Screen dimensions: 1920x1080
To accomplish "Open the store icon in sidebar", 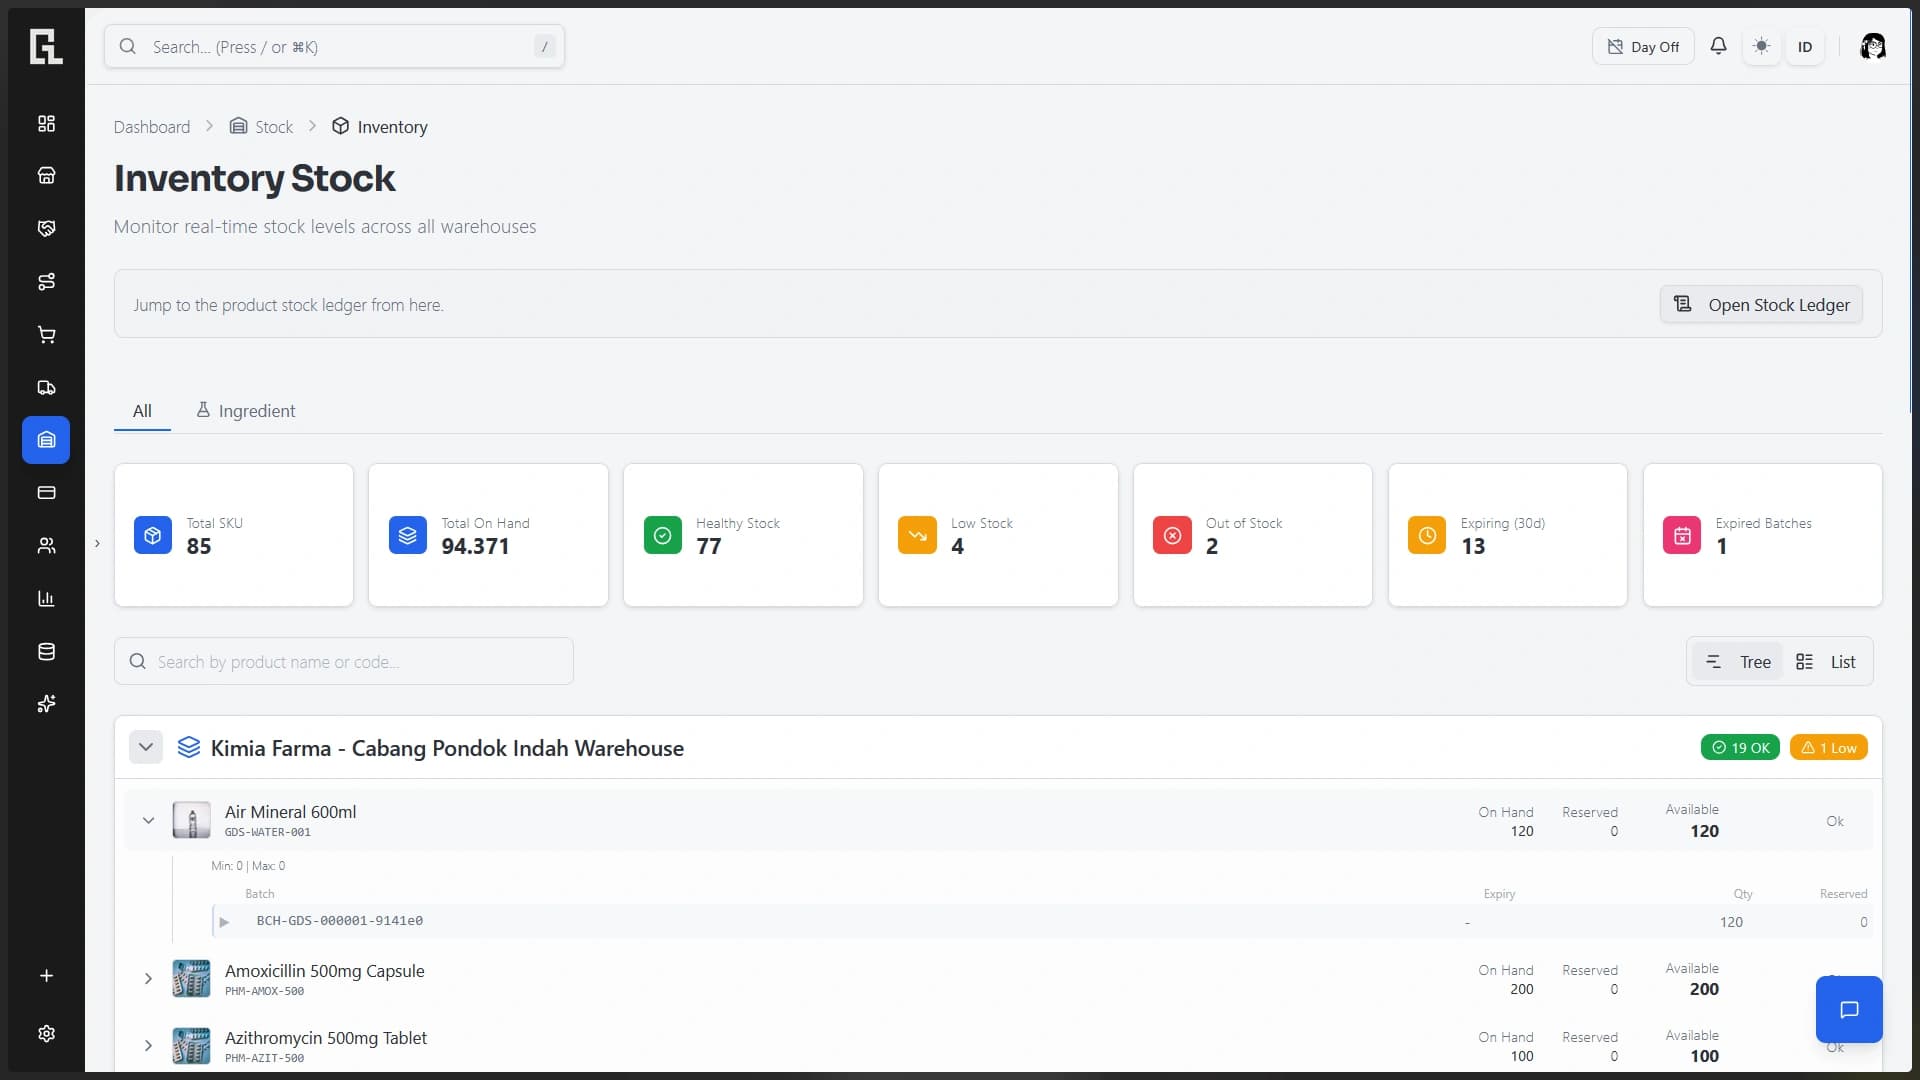I will pyautogui.click(x=46, y=176).
